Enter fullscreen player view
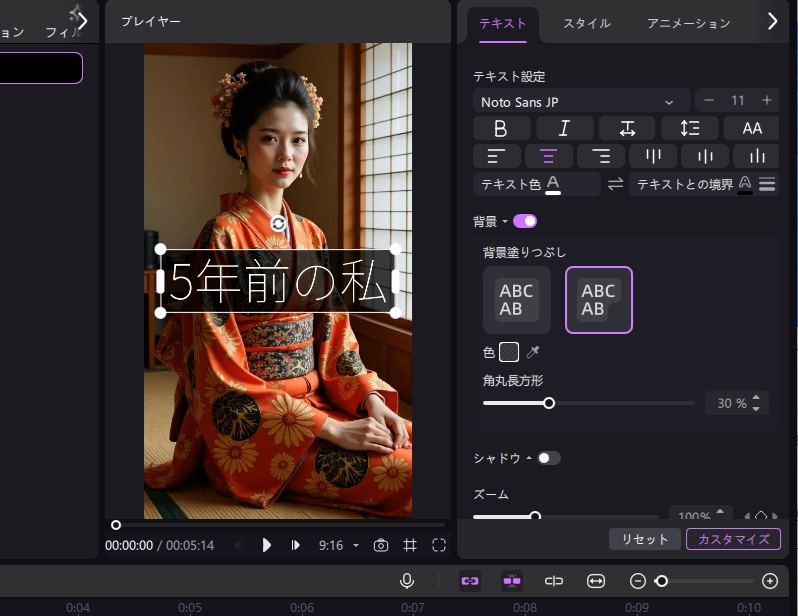This screenshot has height=616, width=798. tap(439, 545)
